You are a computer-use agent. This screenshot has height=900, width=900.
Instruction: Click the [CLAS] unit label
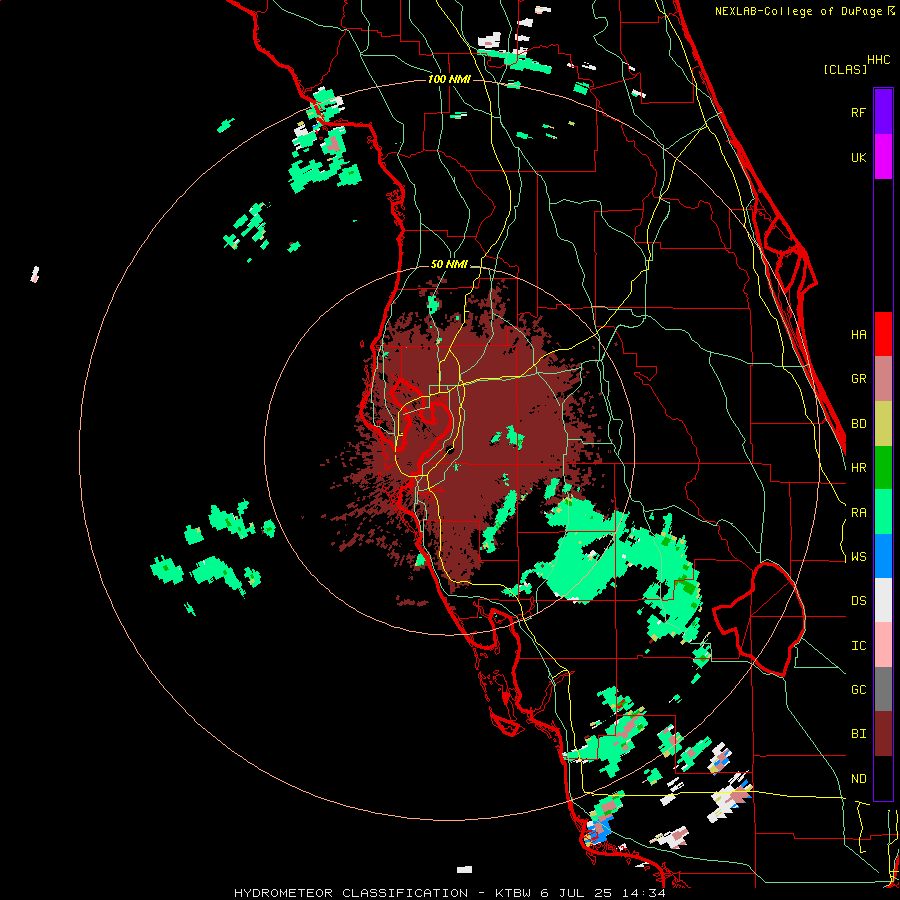845,69
